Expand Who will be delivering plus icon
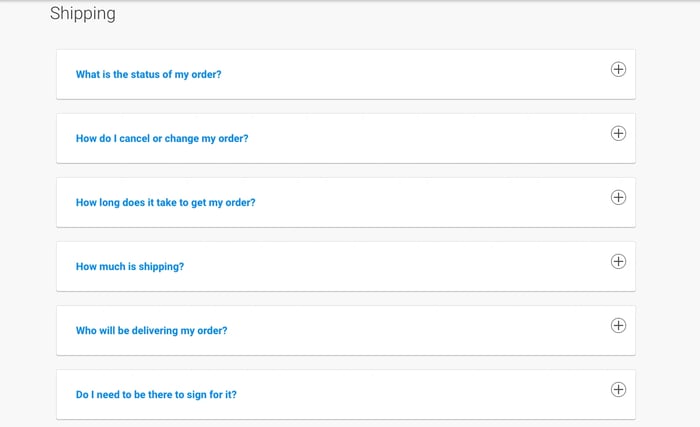This screenshot has width=700, height=427. coord(618,325)
